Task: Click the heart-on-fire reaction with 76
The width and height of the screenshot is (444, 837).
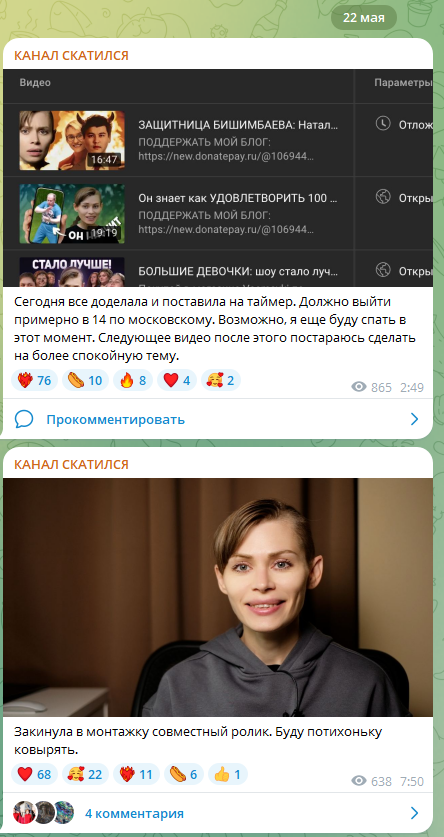Action: (x=34, y=381)
